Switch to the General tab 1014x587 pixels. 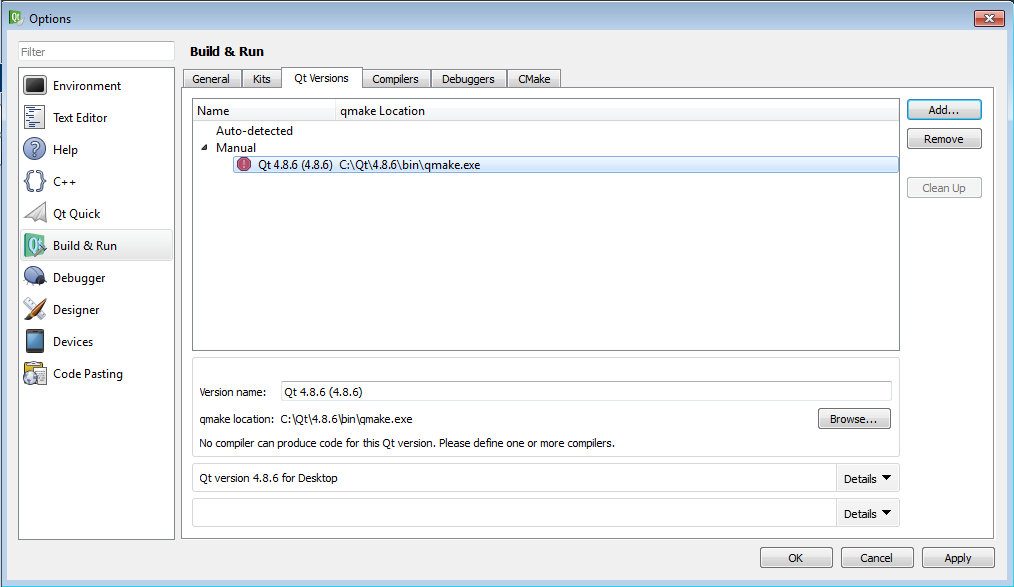(x=211, y=79)
